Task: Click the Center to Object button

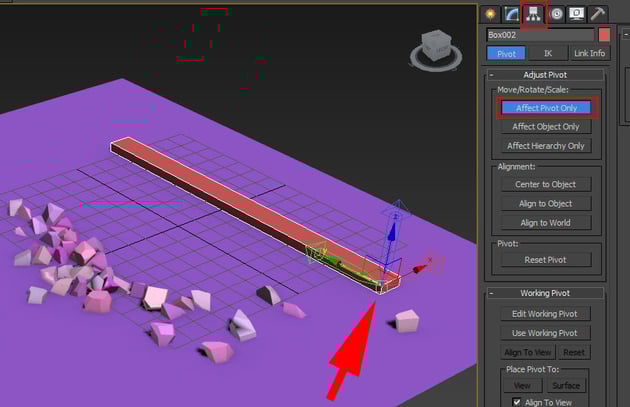Action: (x=545, y=184)
